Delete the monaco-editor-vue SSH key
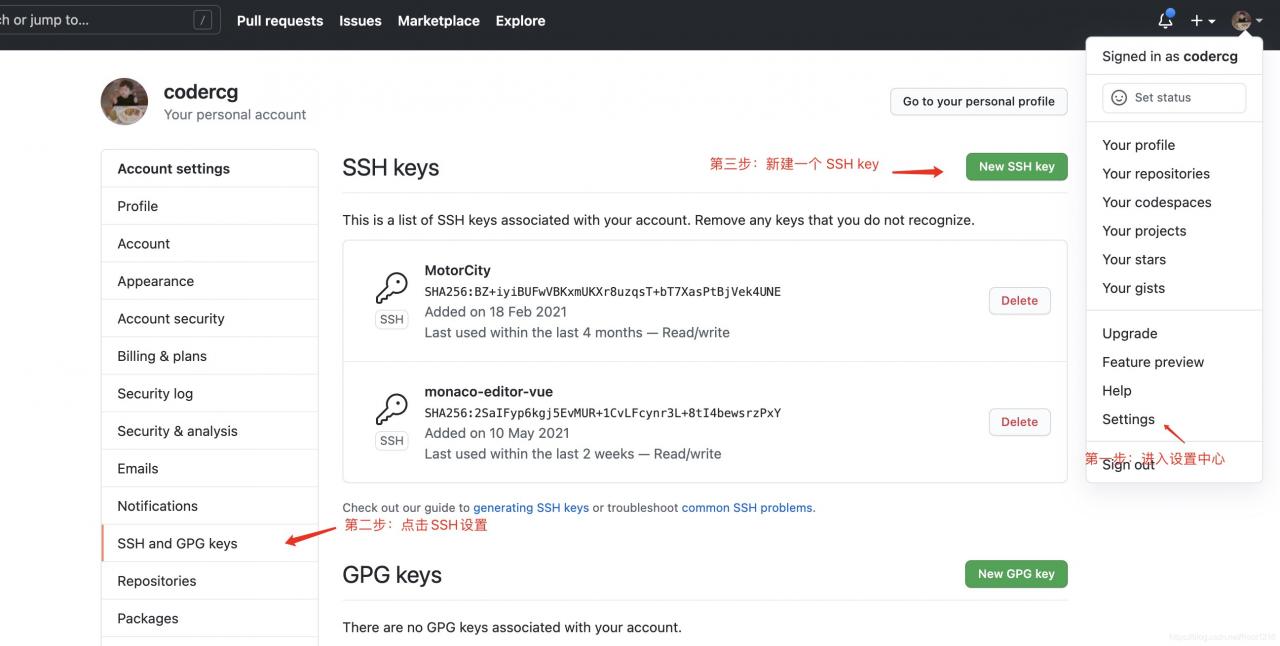1280x646 pixels. tap(1019, 422)
